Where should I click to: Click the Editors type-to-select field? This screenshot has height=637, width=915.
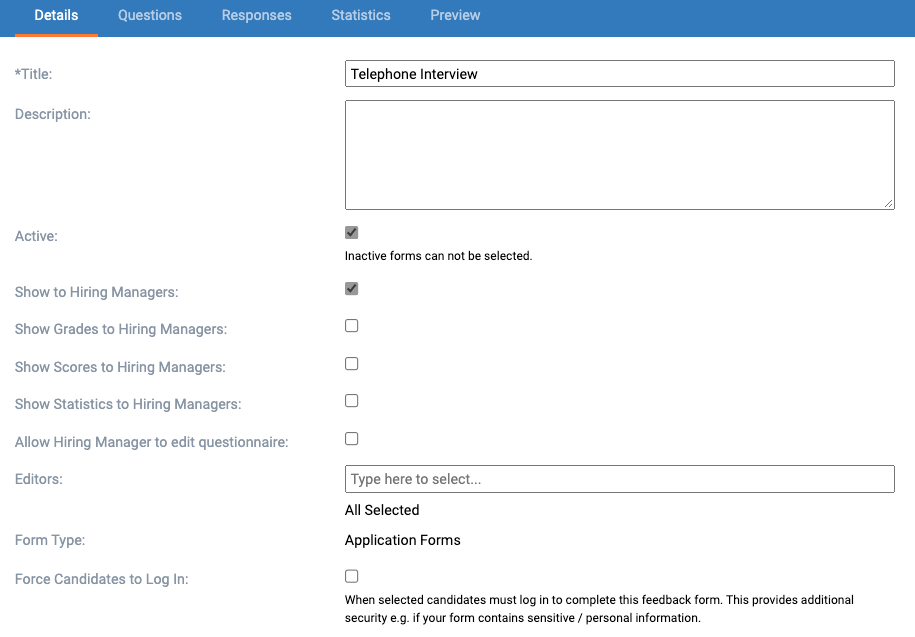click(620, 479)
